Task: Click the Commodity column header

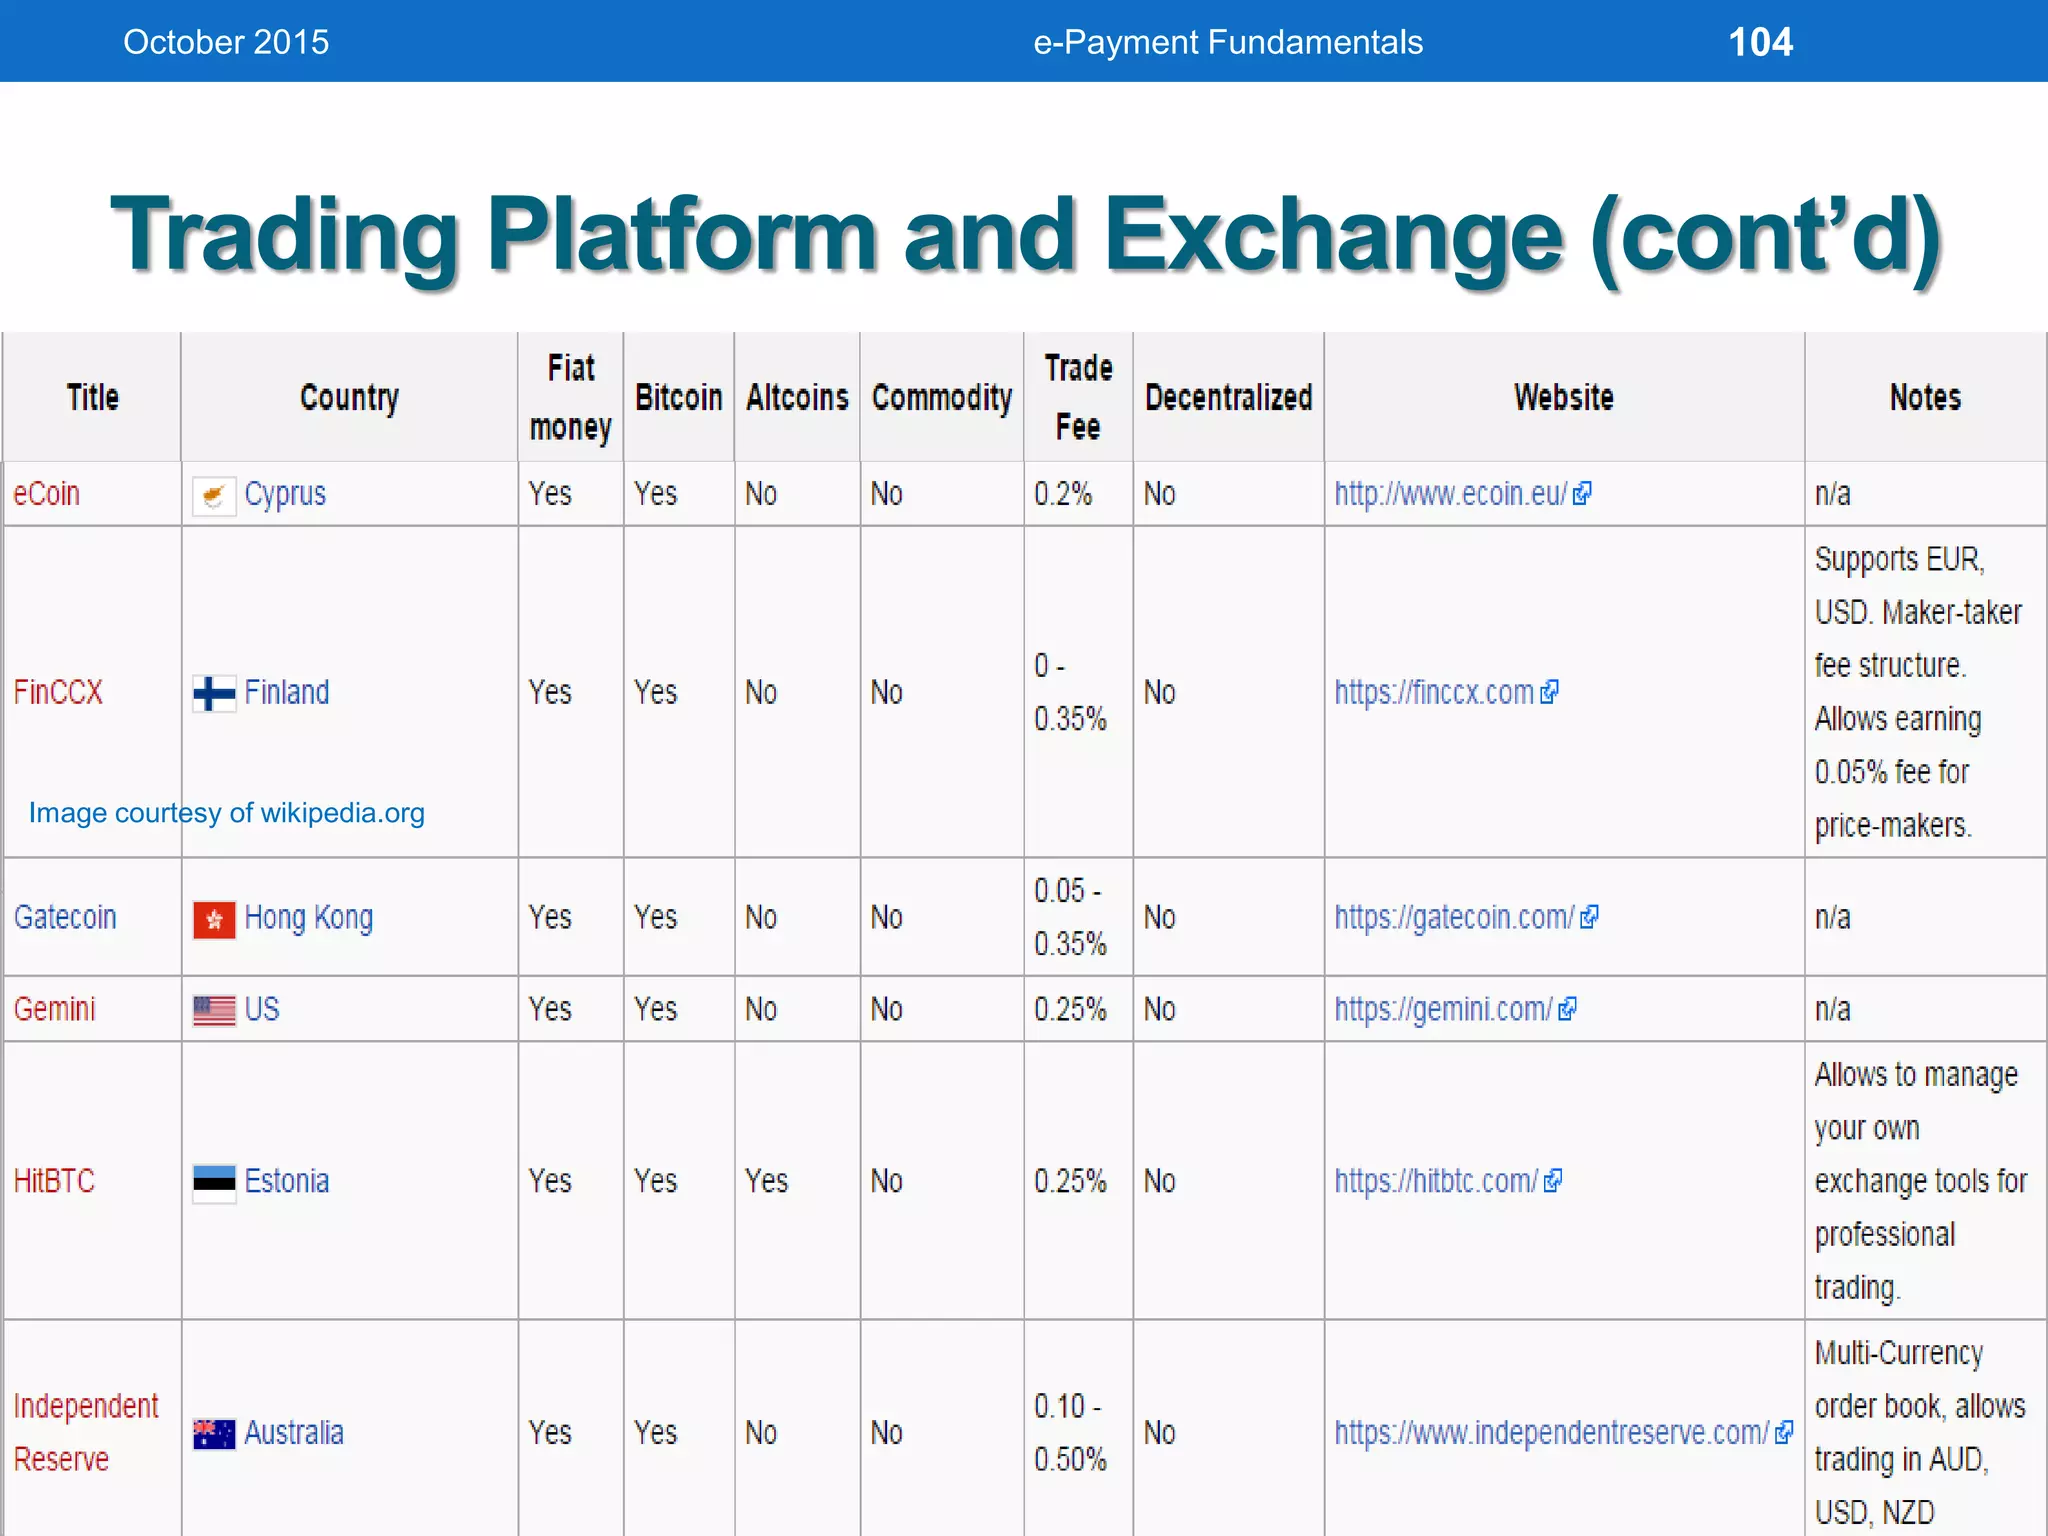Action: pyautogui.click(x=942, y=398)
